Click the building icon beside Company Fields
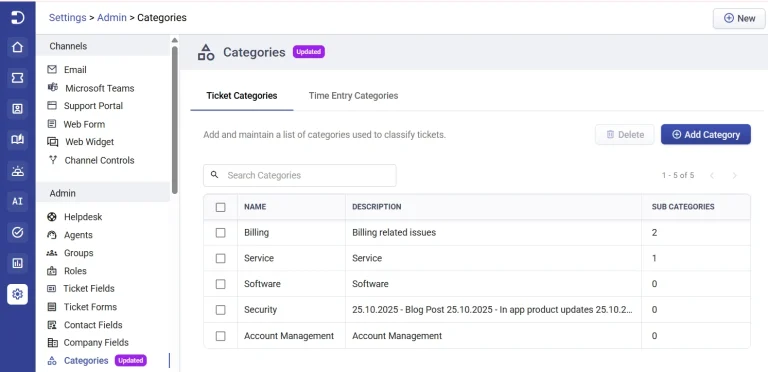Viewport: 768px width, 372px height. point(52,343)
